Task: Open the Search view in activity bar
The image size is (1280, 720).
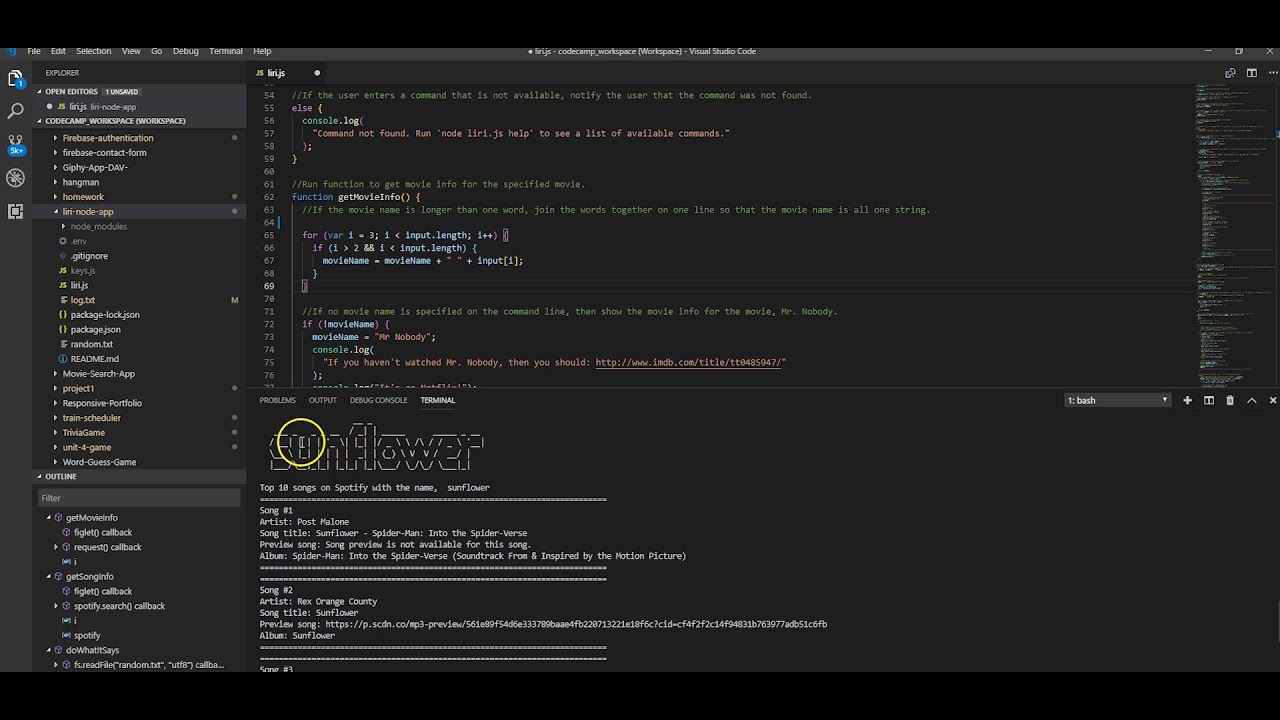Action: (15, 111)
